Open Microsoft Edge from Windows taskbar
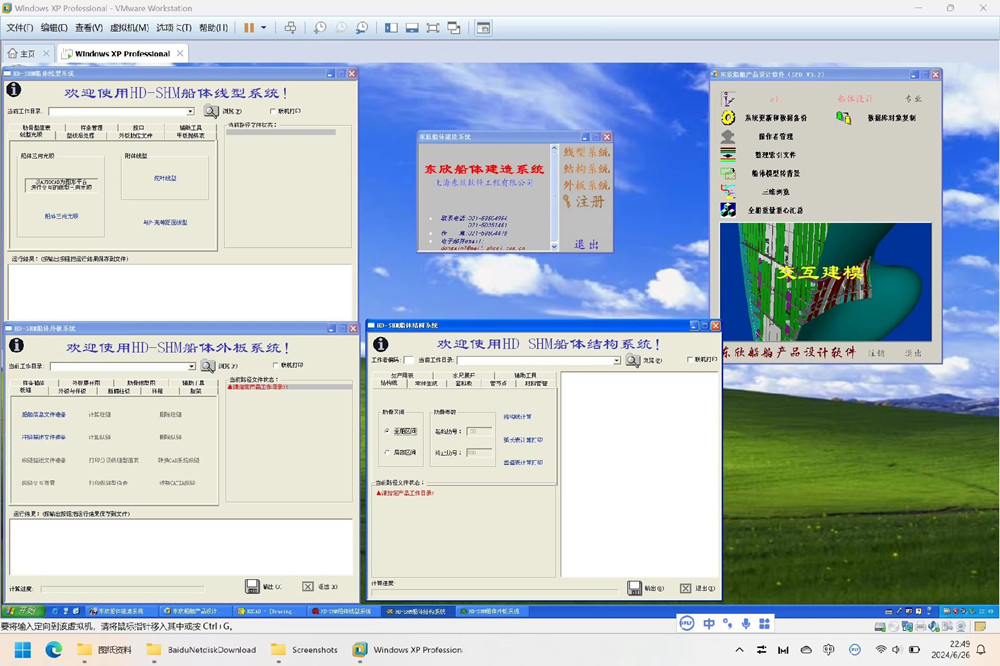1000x666 pixels. (x=54, y=649)
